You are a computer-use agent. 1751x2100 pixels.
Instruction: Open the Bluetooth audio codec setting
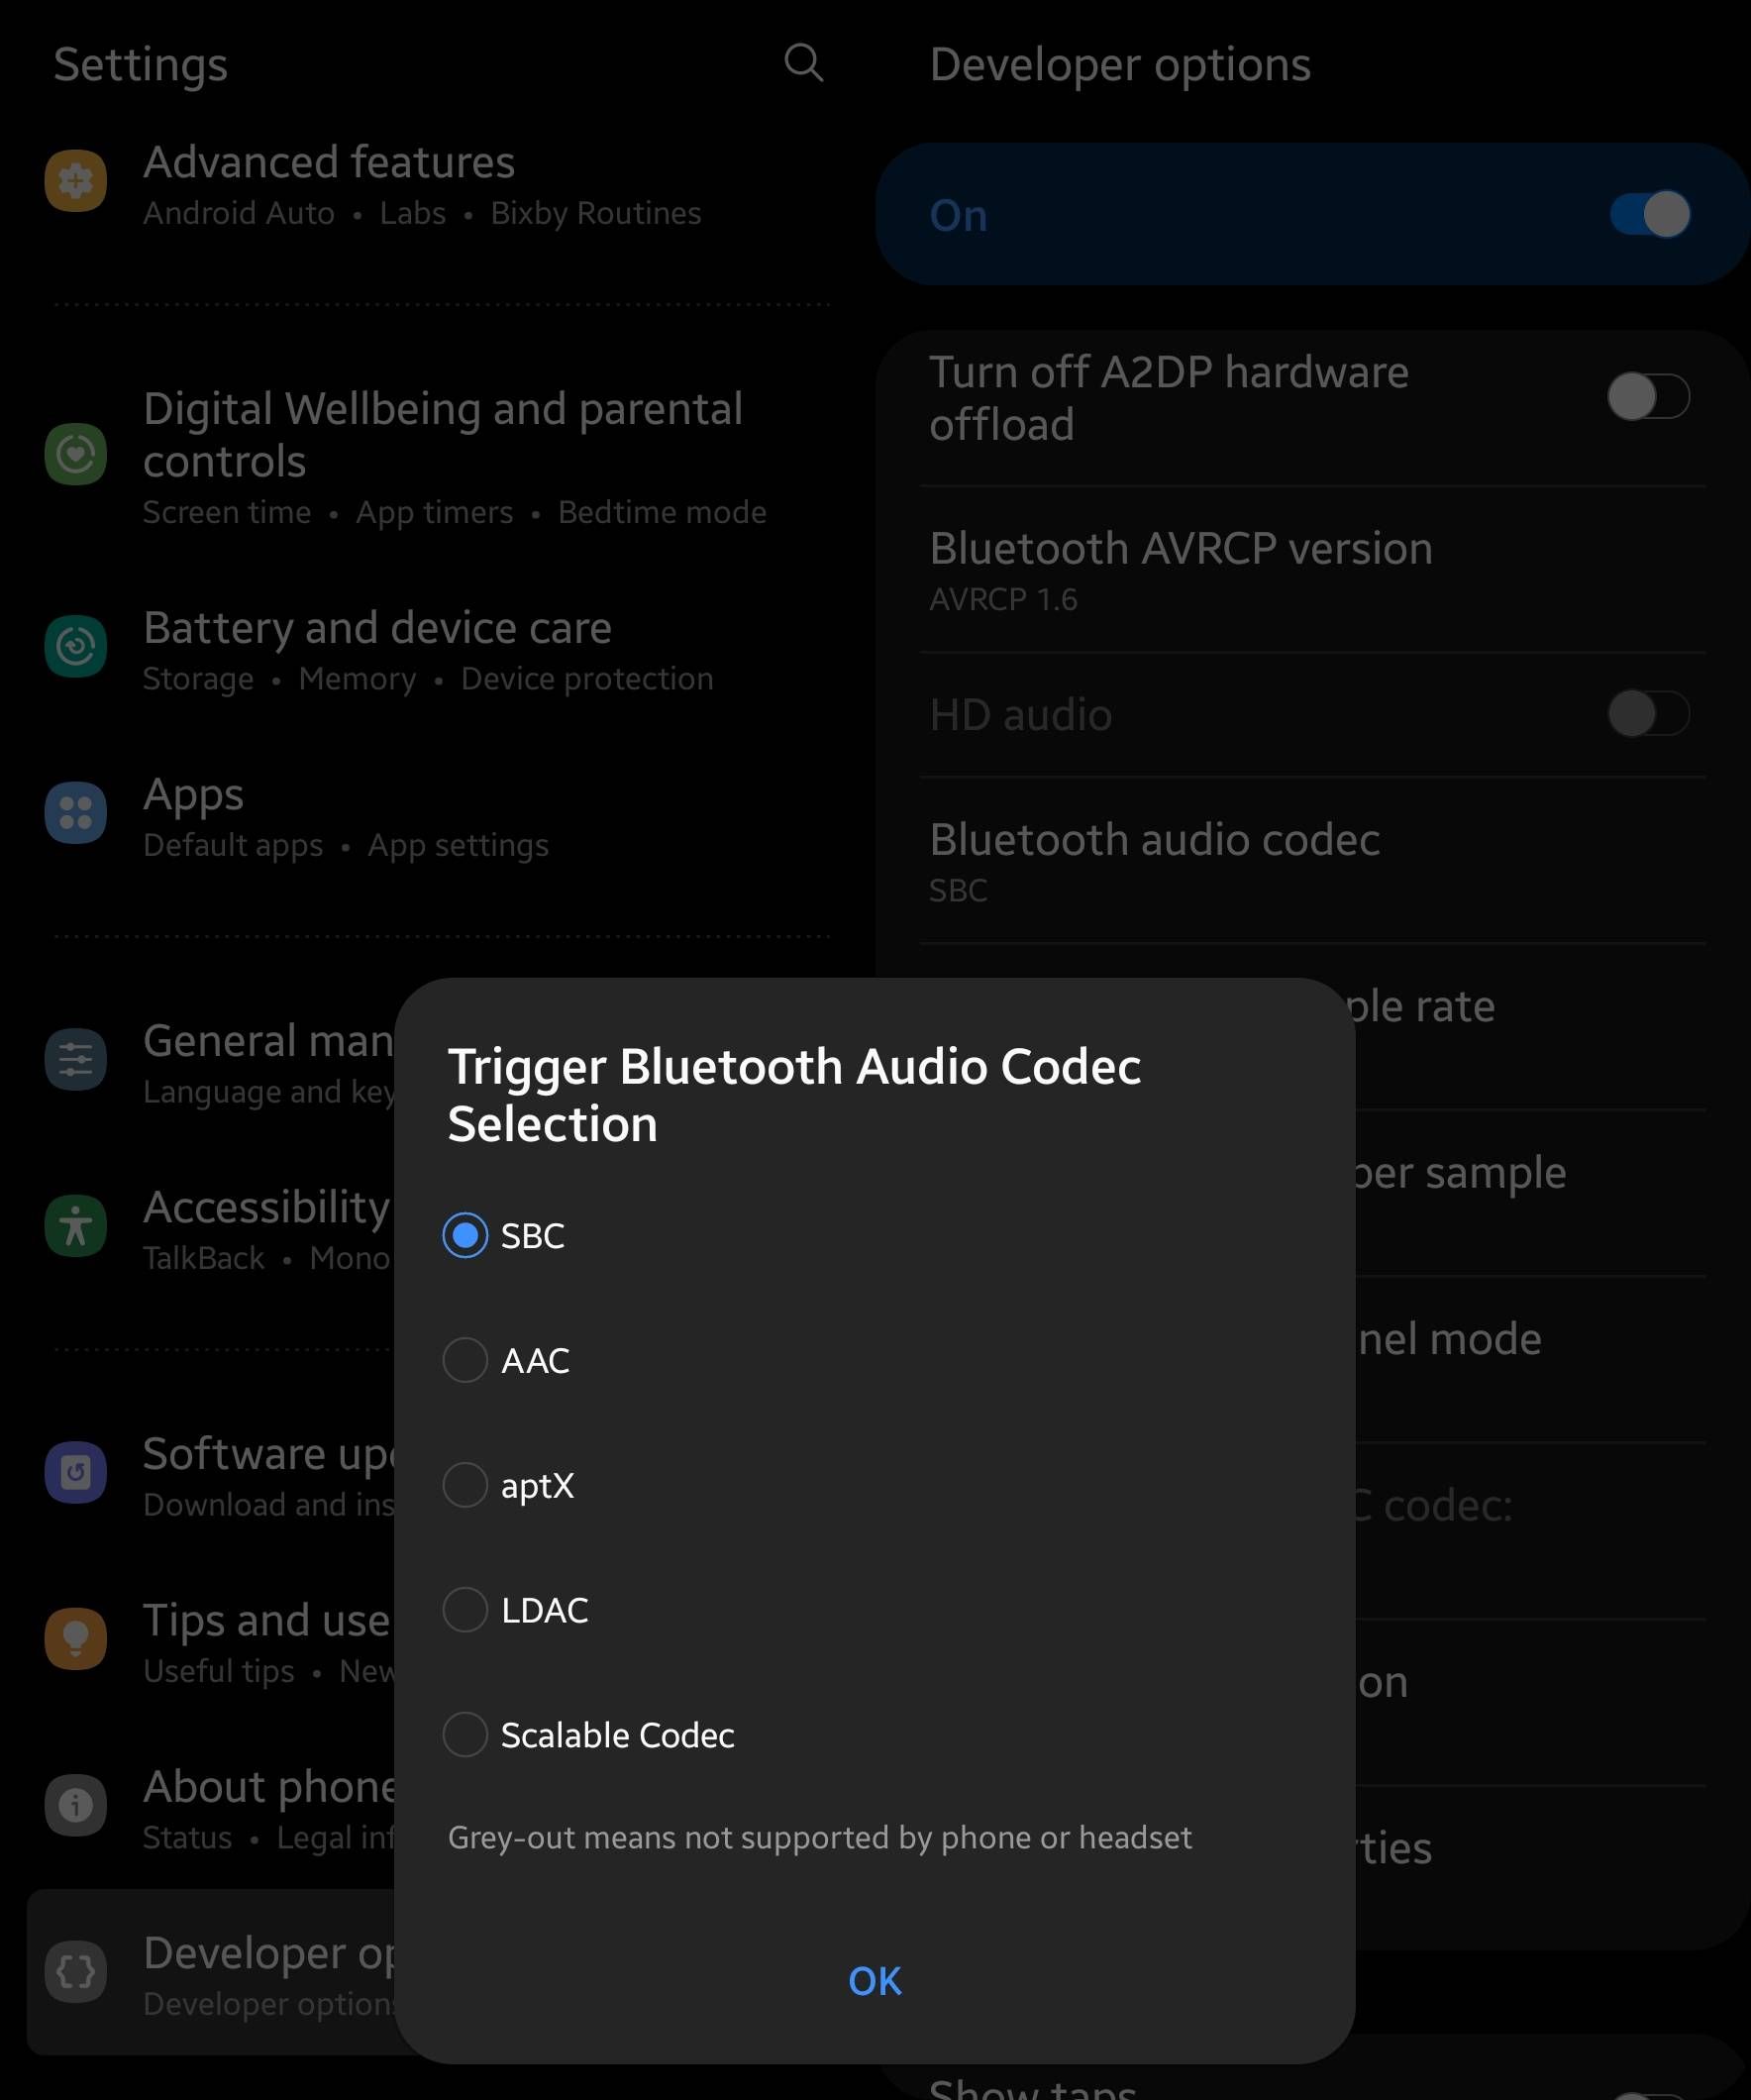[1154, 861]
